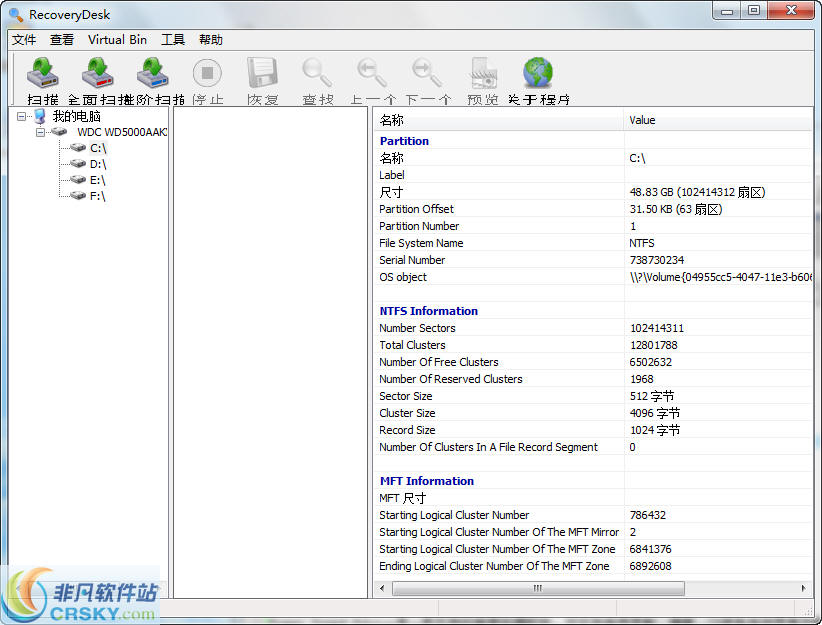Open the Virtual Bin menu

click(x=117, y=40)
